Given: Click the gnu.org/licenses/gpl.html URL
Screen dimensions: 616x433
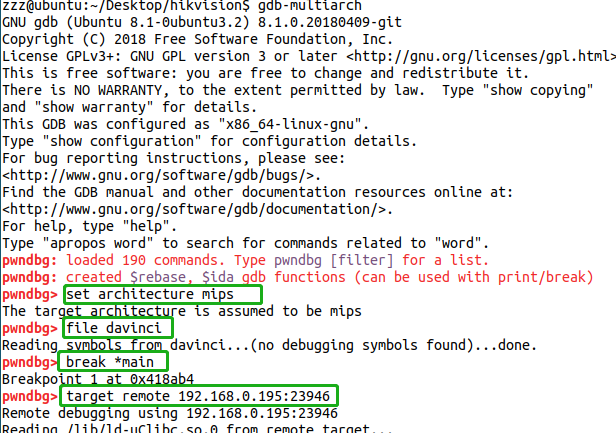Looking at the screenshot, I should 481,56.
